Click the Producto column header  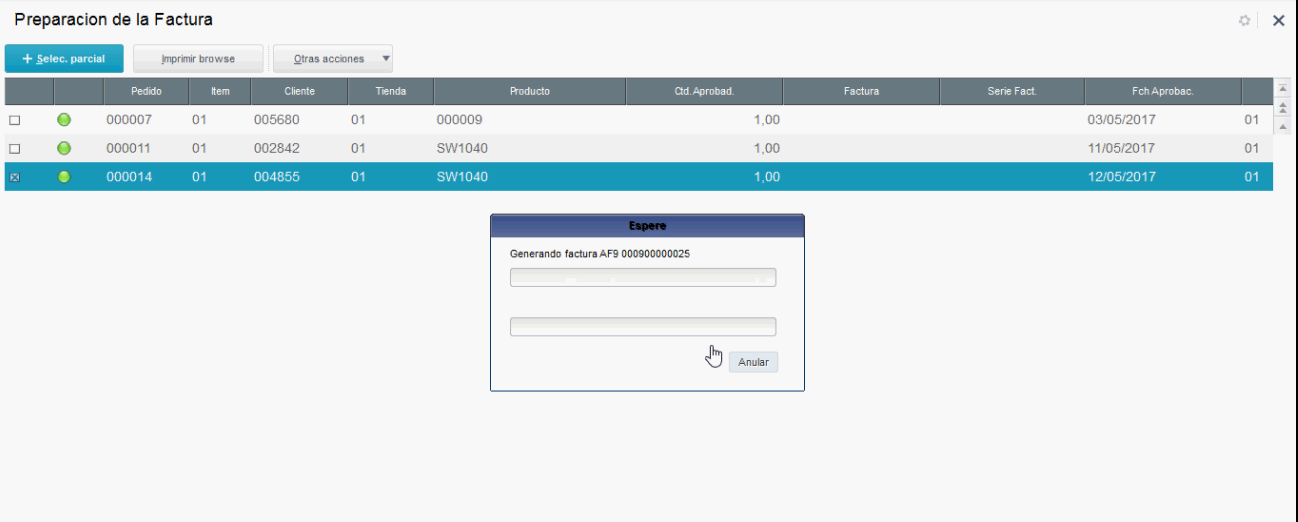coord(530,91)
